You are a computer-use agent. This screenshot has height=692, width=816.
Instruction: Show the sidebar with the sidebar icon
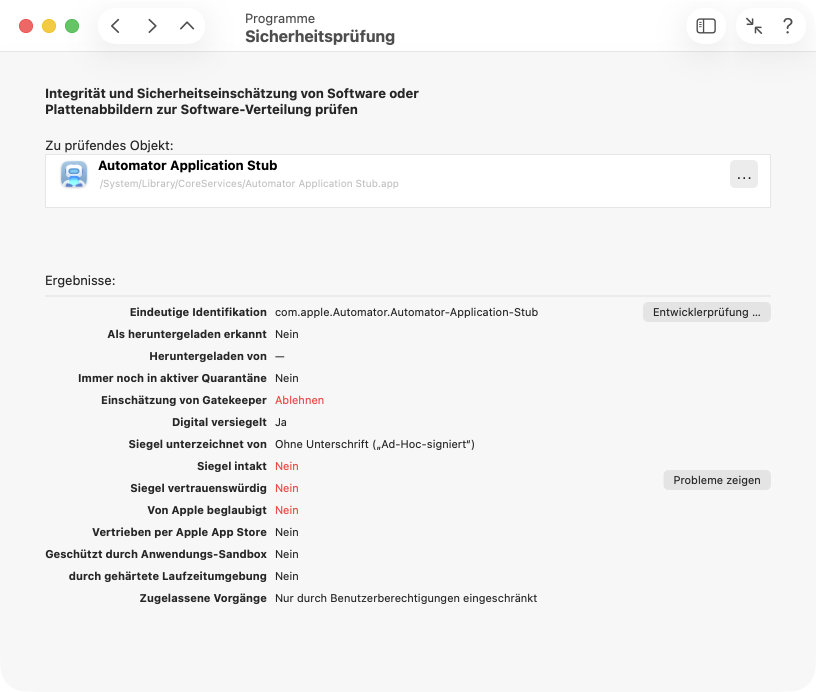coord(706,26)
